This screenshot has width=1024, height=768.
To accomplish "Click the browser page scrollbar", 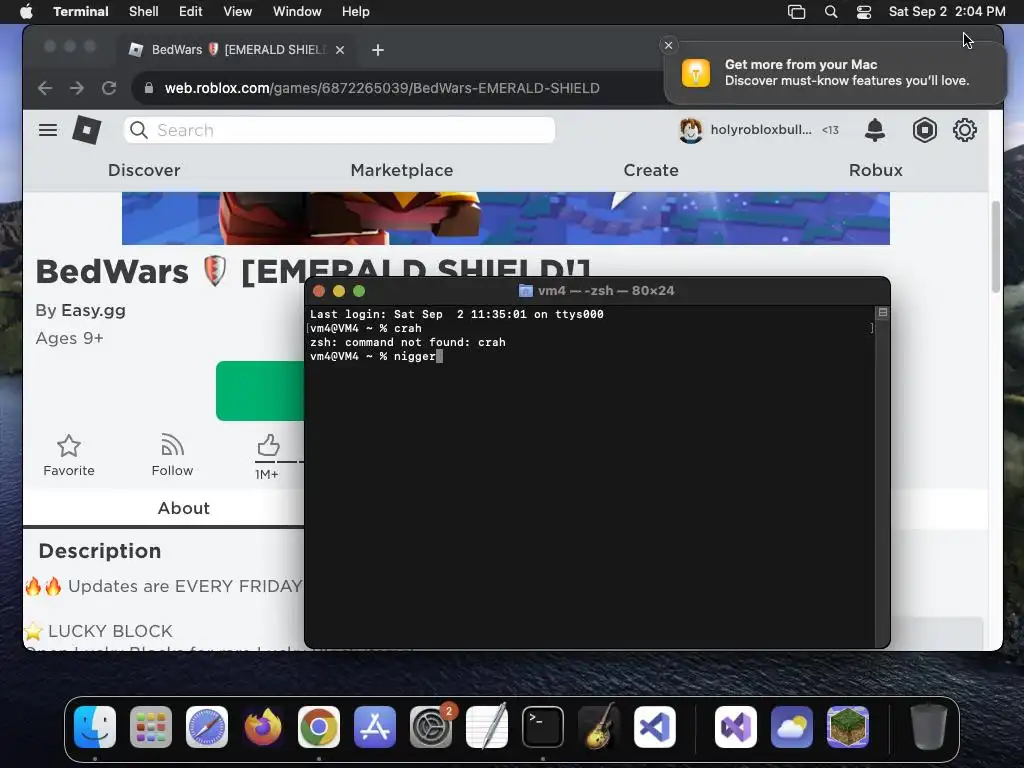I will [996, 247].
